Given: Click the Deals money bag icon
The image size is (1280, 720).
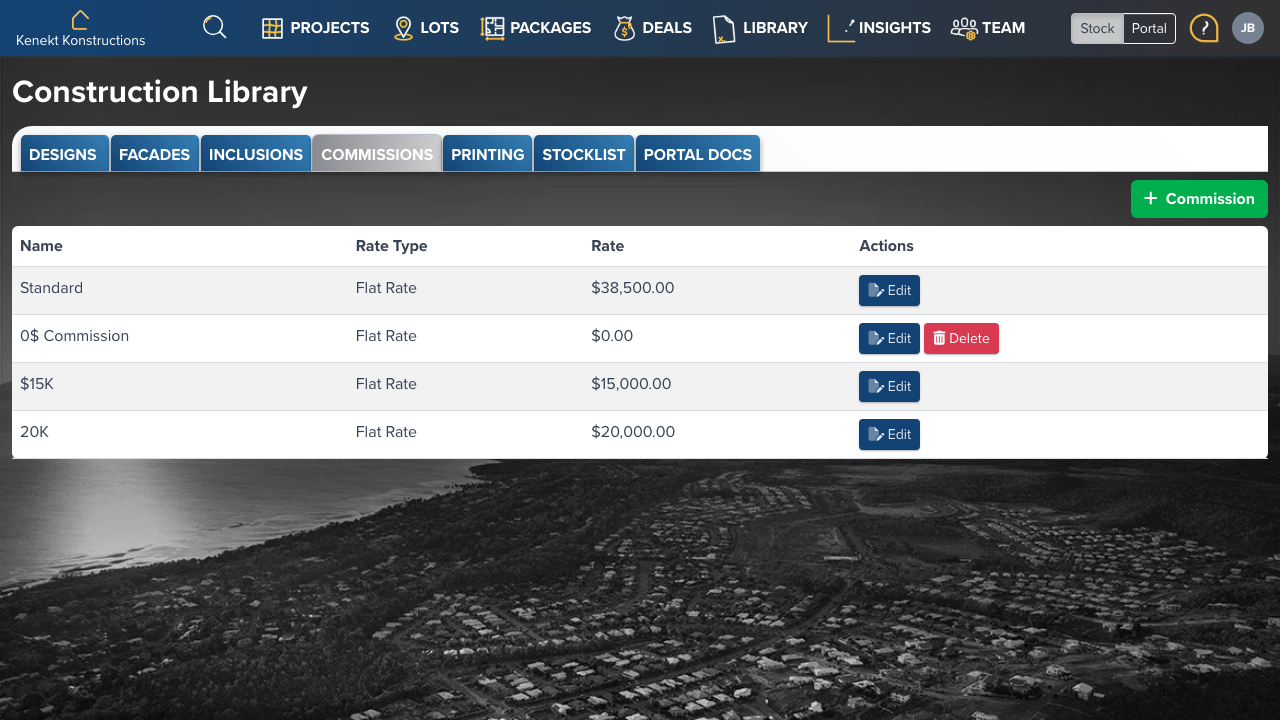Looking at the screenshot, I should coord(625,28).
